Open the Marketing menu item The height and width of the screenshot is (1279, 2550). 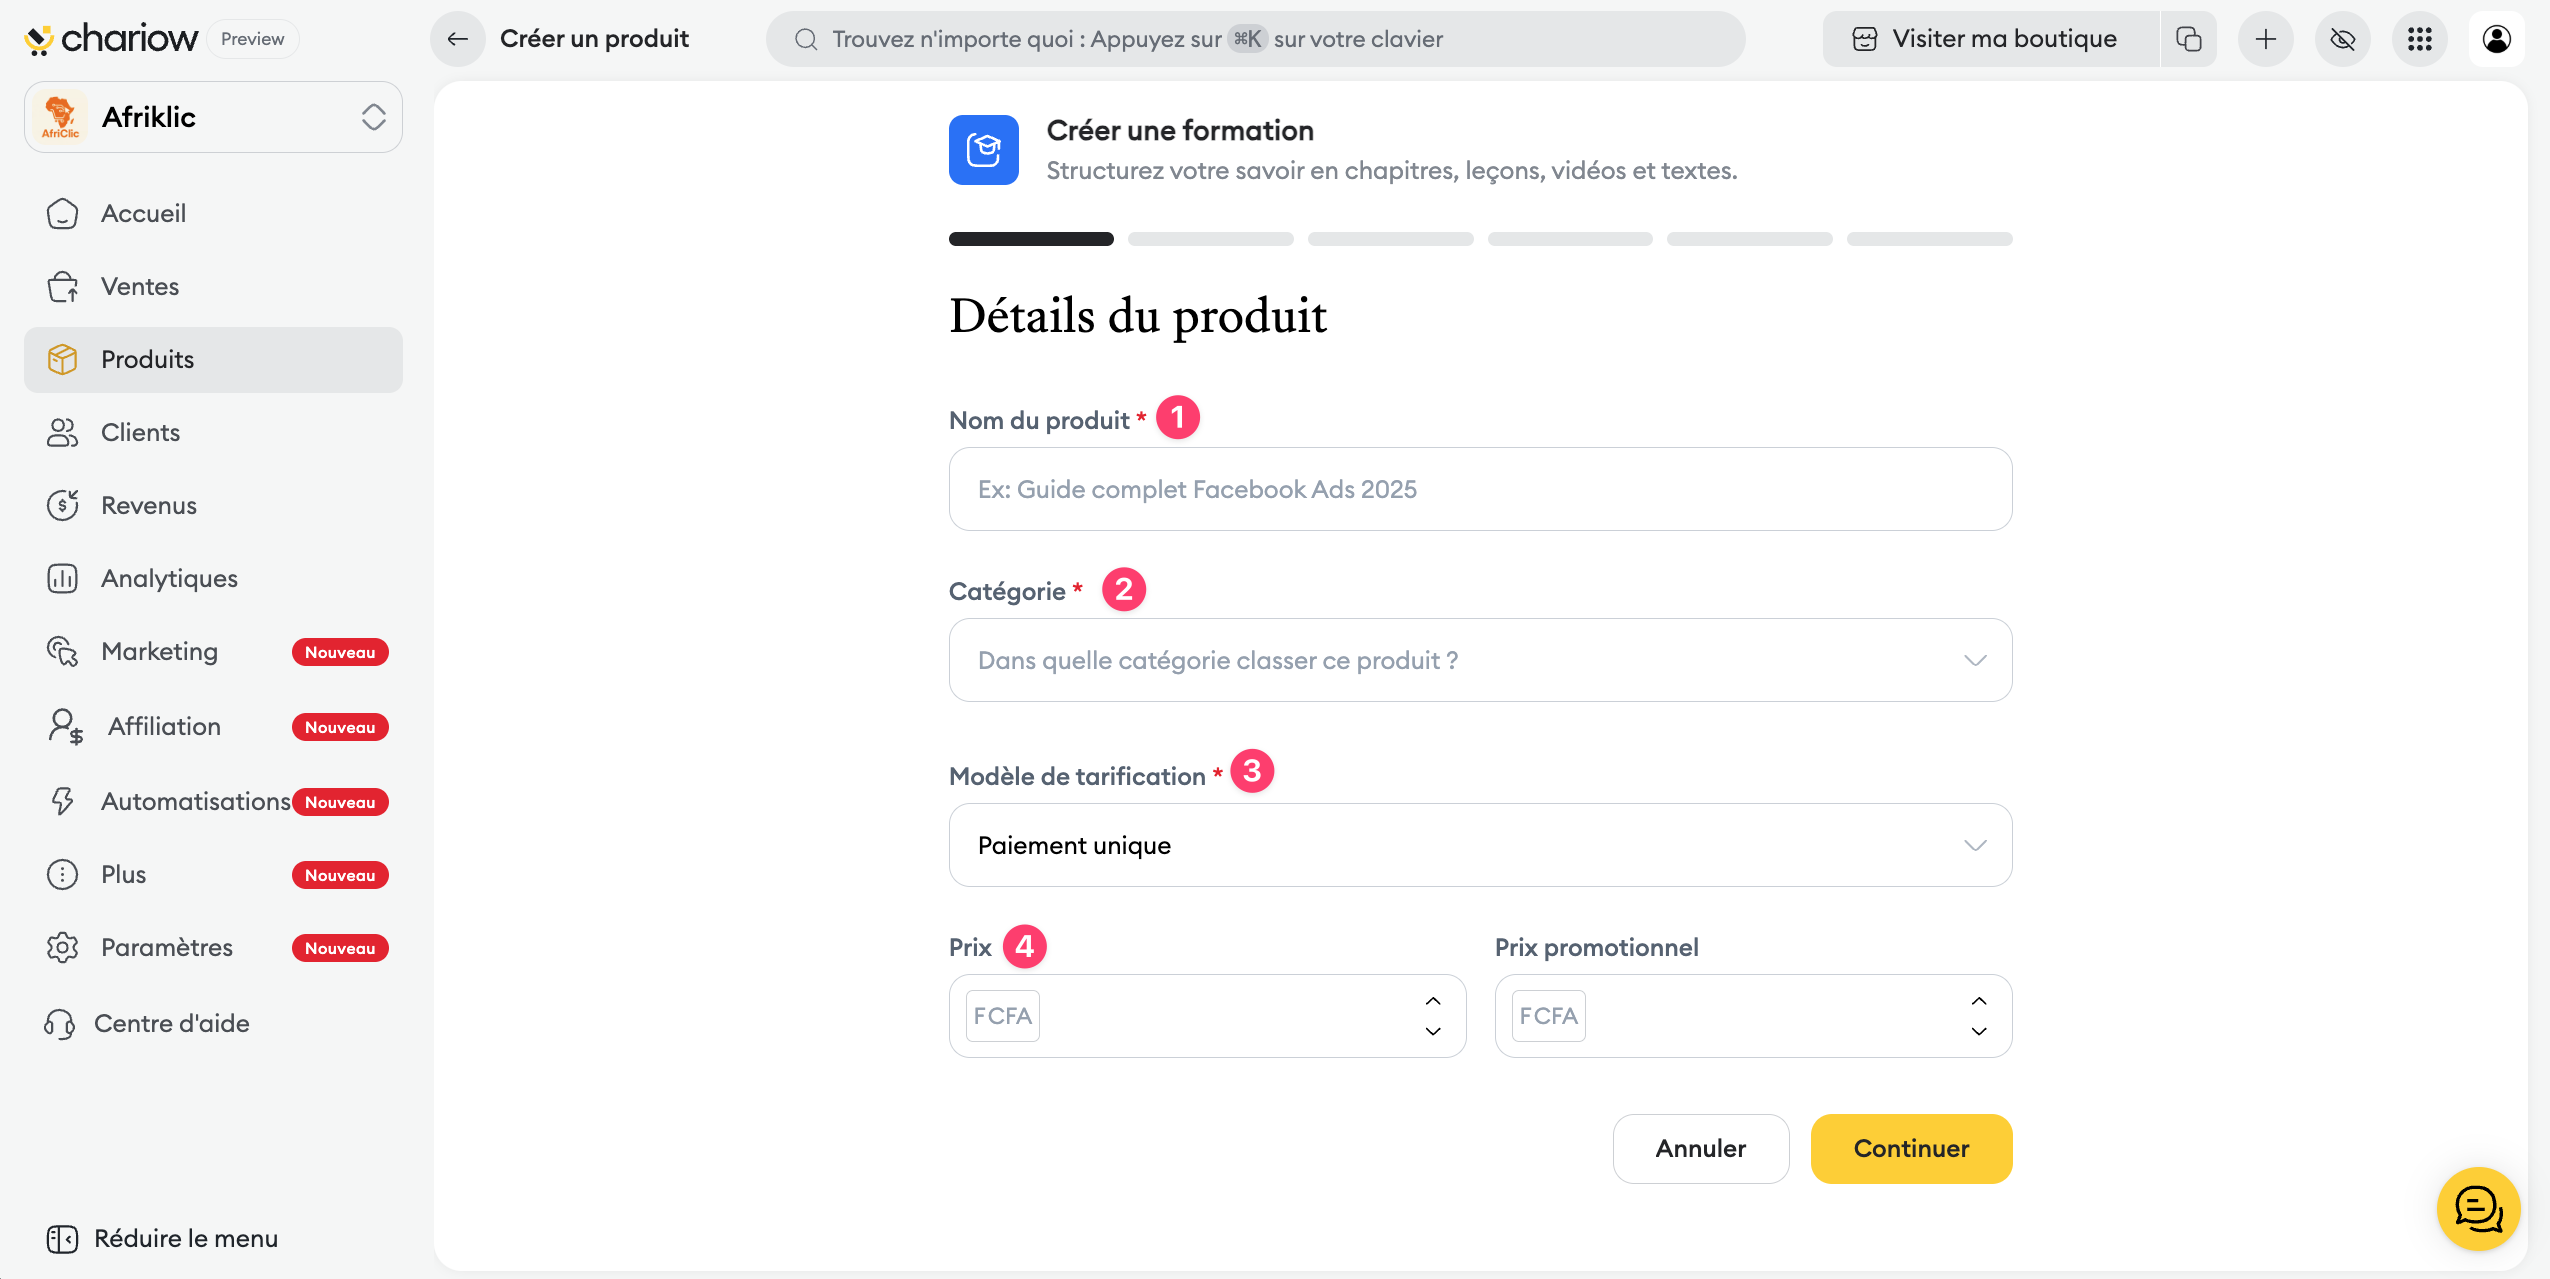tap(159, 652)
